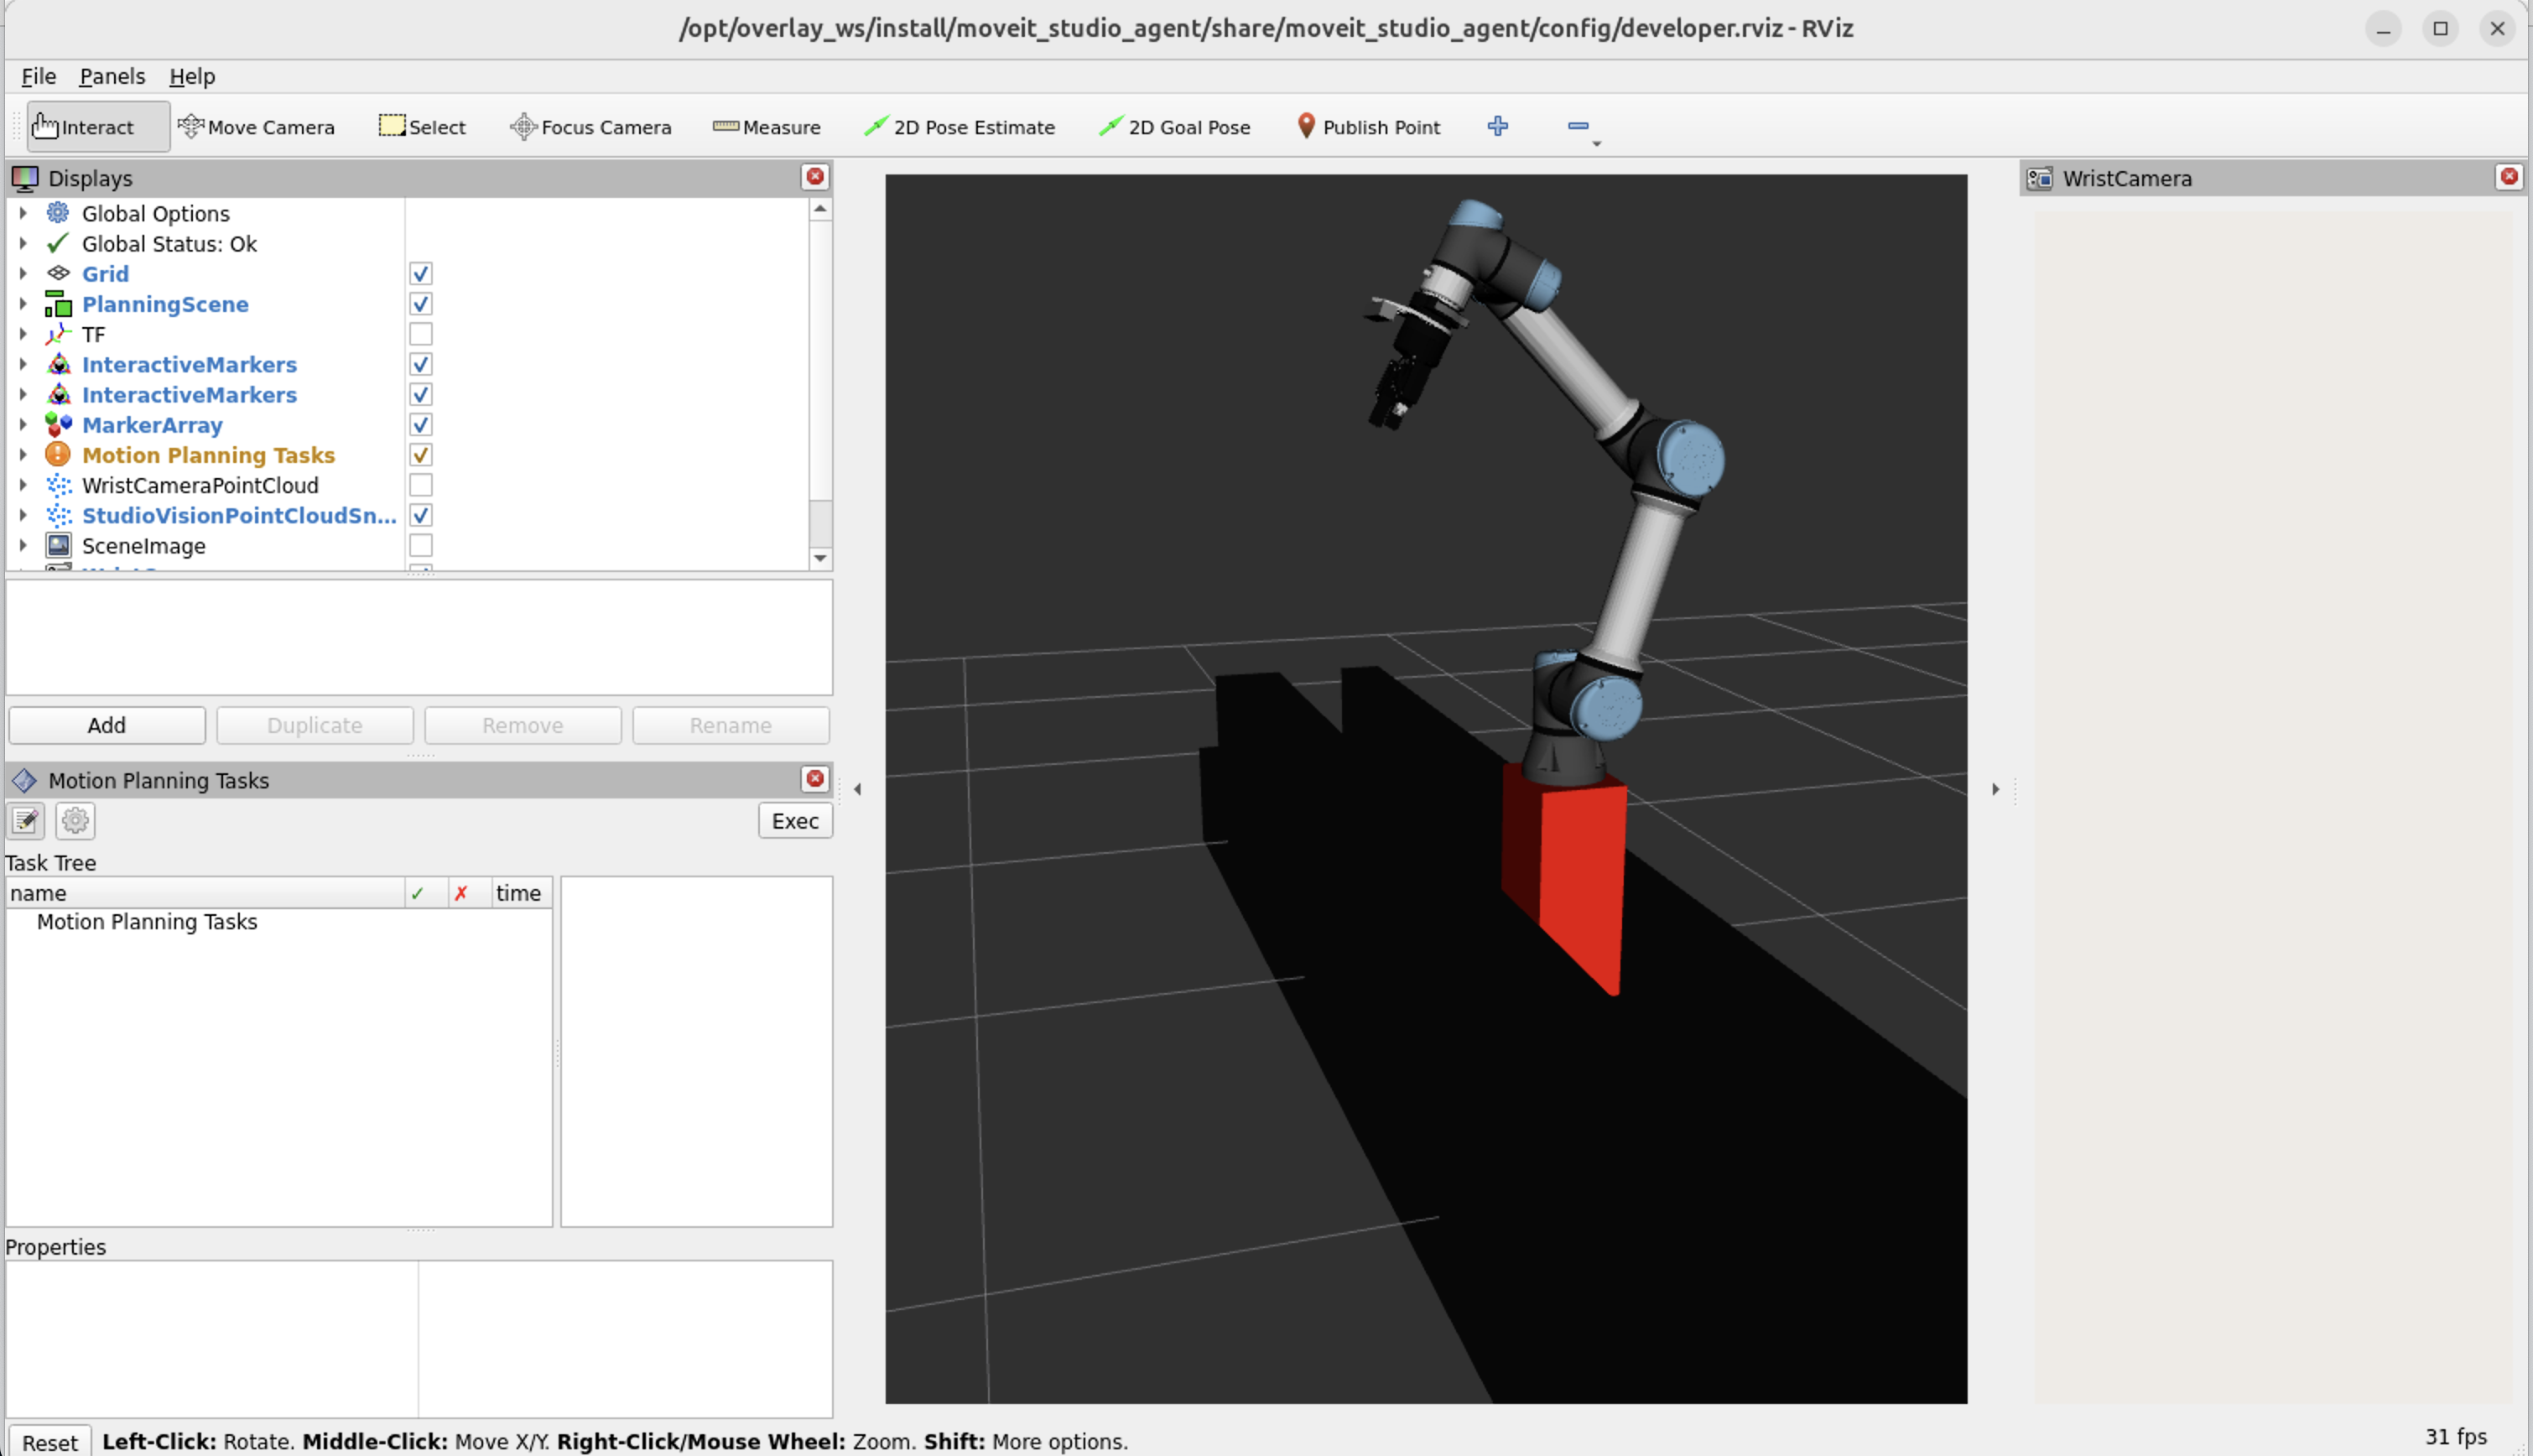
Task: Enable the TF display checkbox
Action: (x=421, y=334)
